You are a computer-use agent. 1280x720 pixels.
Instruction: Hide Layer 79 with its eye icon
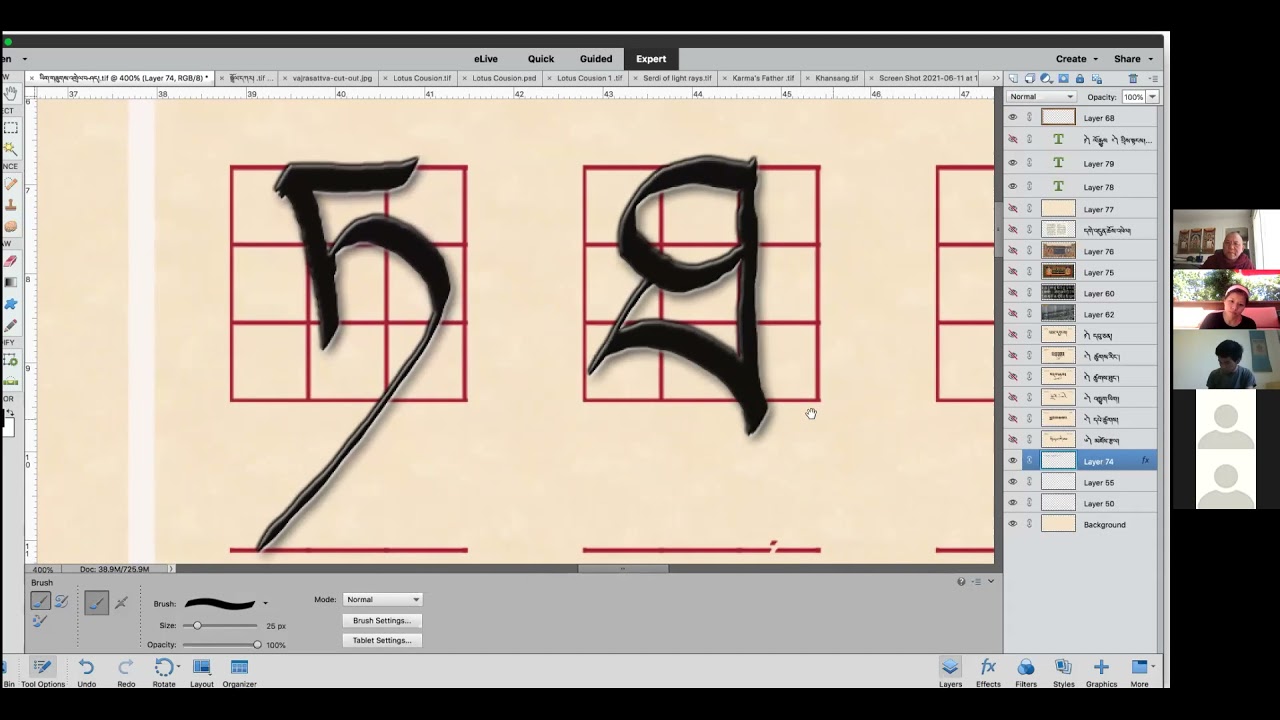[1012, 163]
